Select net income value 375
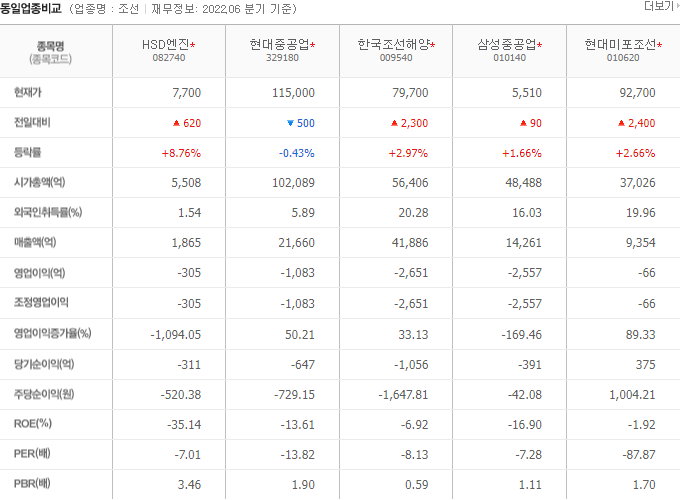680x500 pixels. (646, 365)
